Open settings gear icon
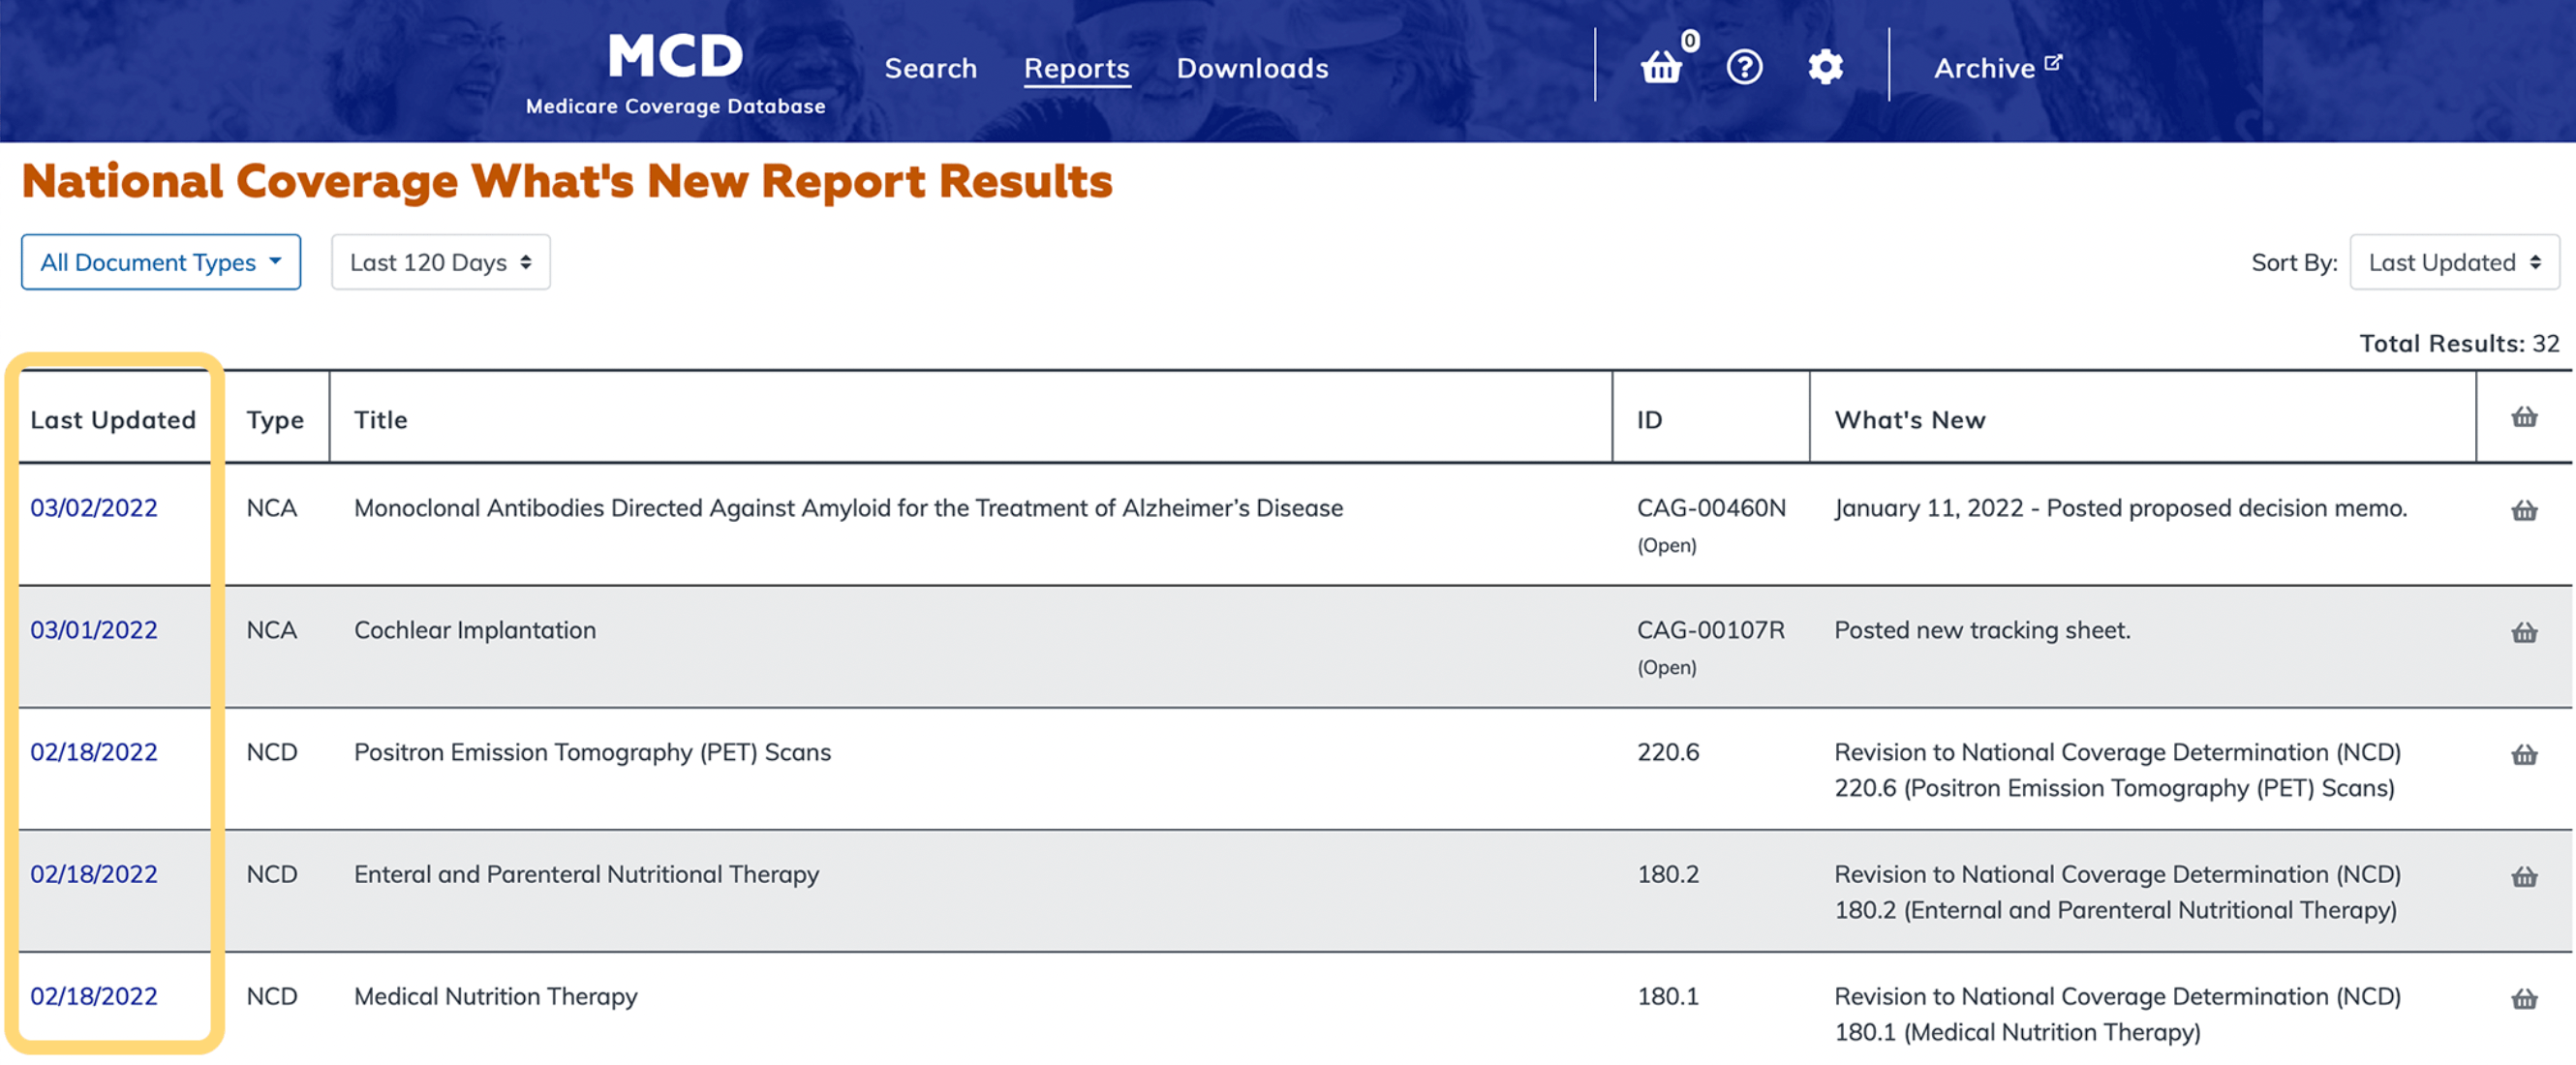 tap(1825, 67)
